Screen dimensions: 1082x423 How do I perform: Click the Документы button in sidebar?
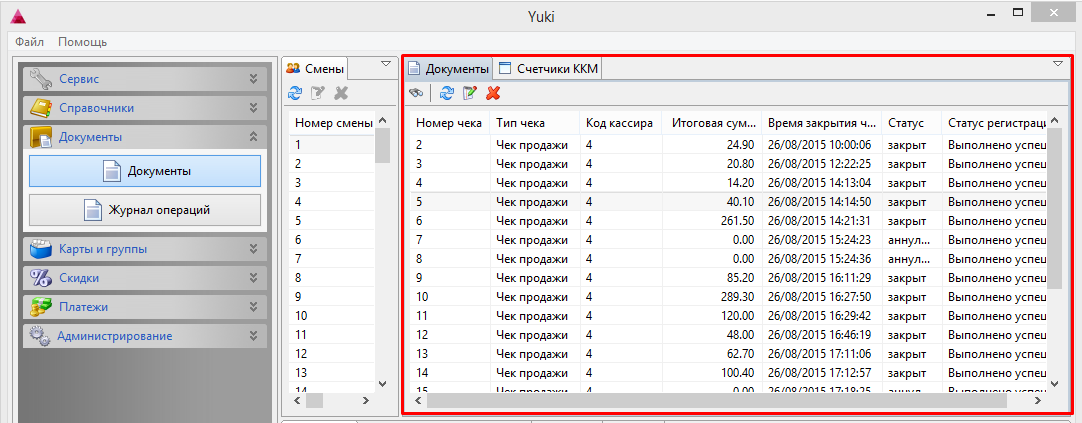click(x=145, y=171)
